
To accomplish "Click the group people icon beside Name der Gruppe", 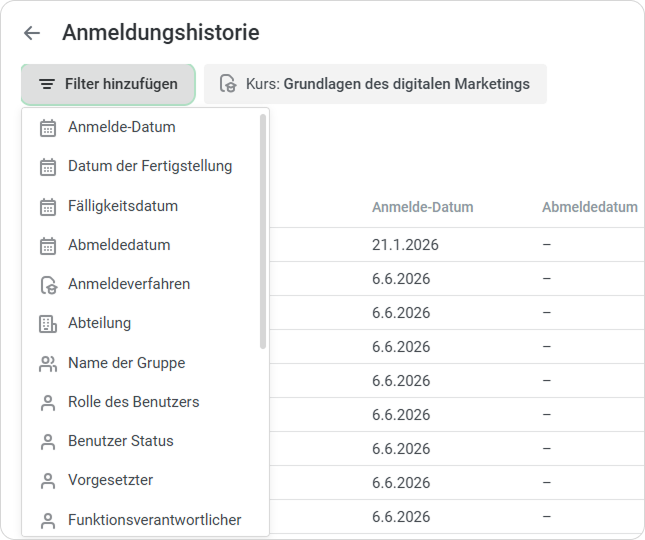I will click(x=48, y=364).
